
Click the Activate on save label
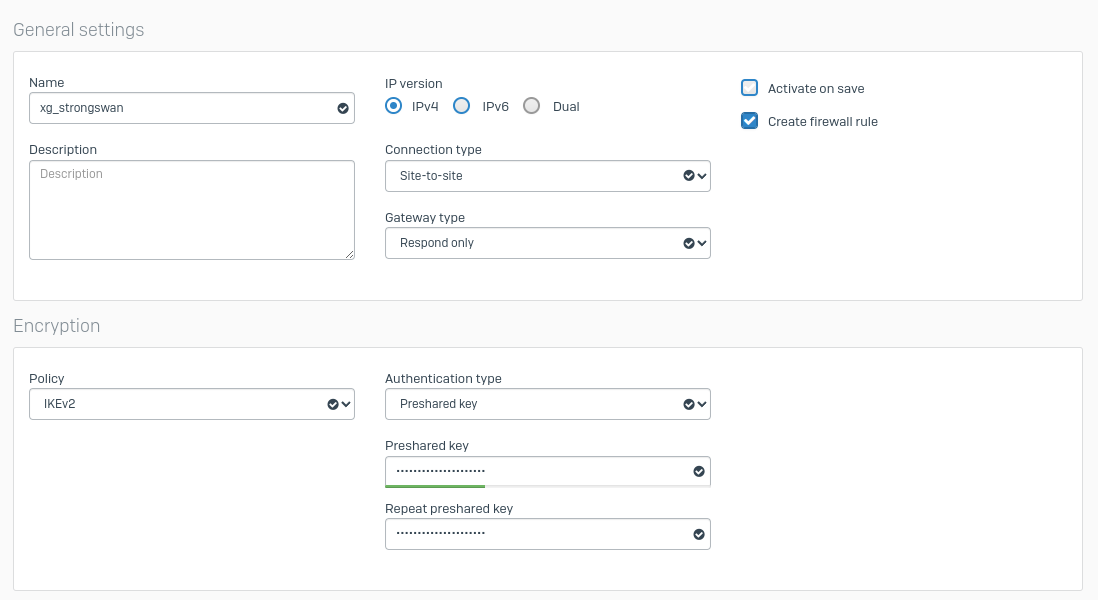(816, 89)
